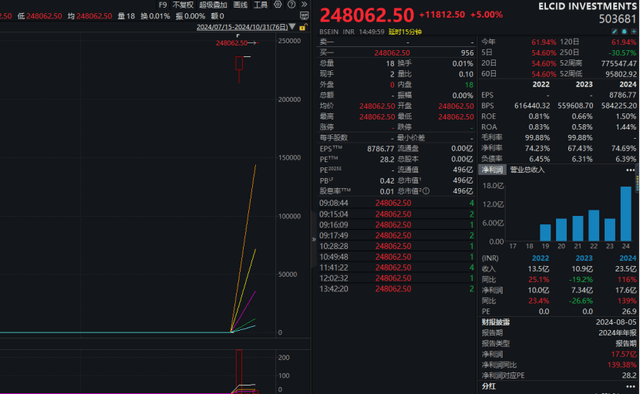Open the 不复权 price adjustment dropdown
The height and width of the screenshot is (394, 640).
tap(183, 5)
